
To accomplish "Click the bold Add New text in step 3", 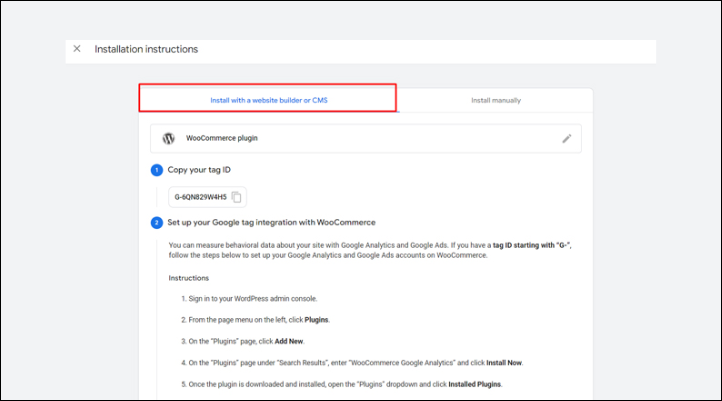I will point(289,341).
